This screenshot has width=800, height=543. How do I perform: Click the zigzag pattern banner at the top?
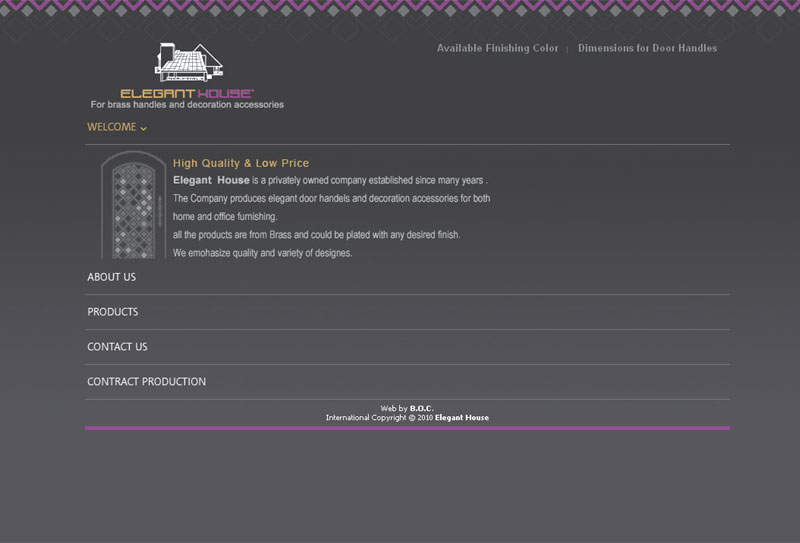(x=400, y=10)
